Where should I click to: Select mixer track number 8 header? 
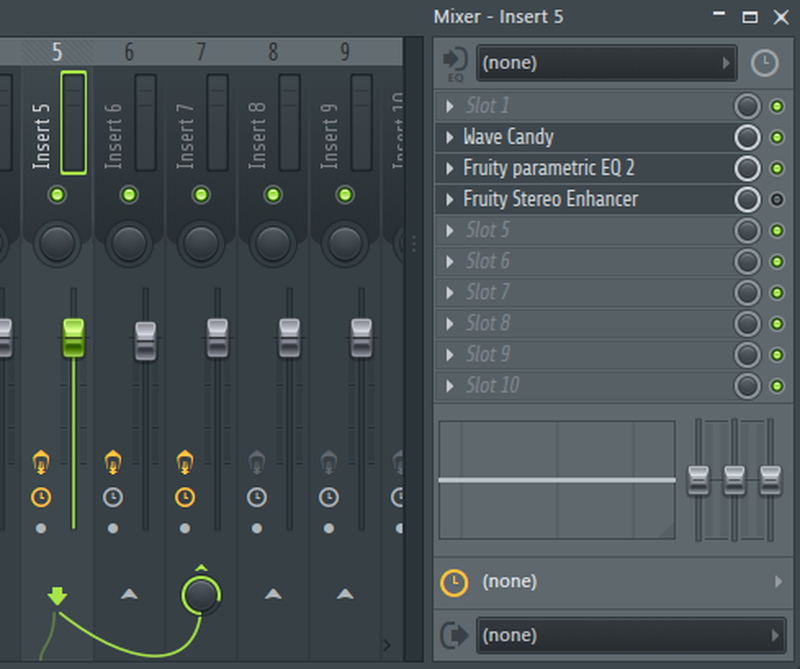coord(273,52)
